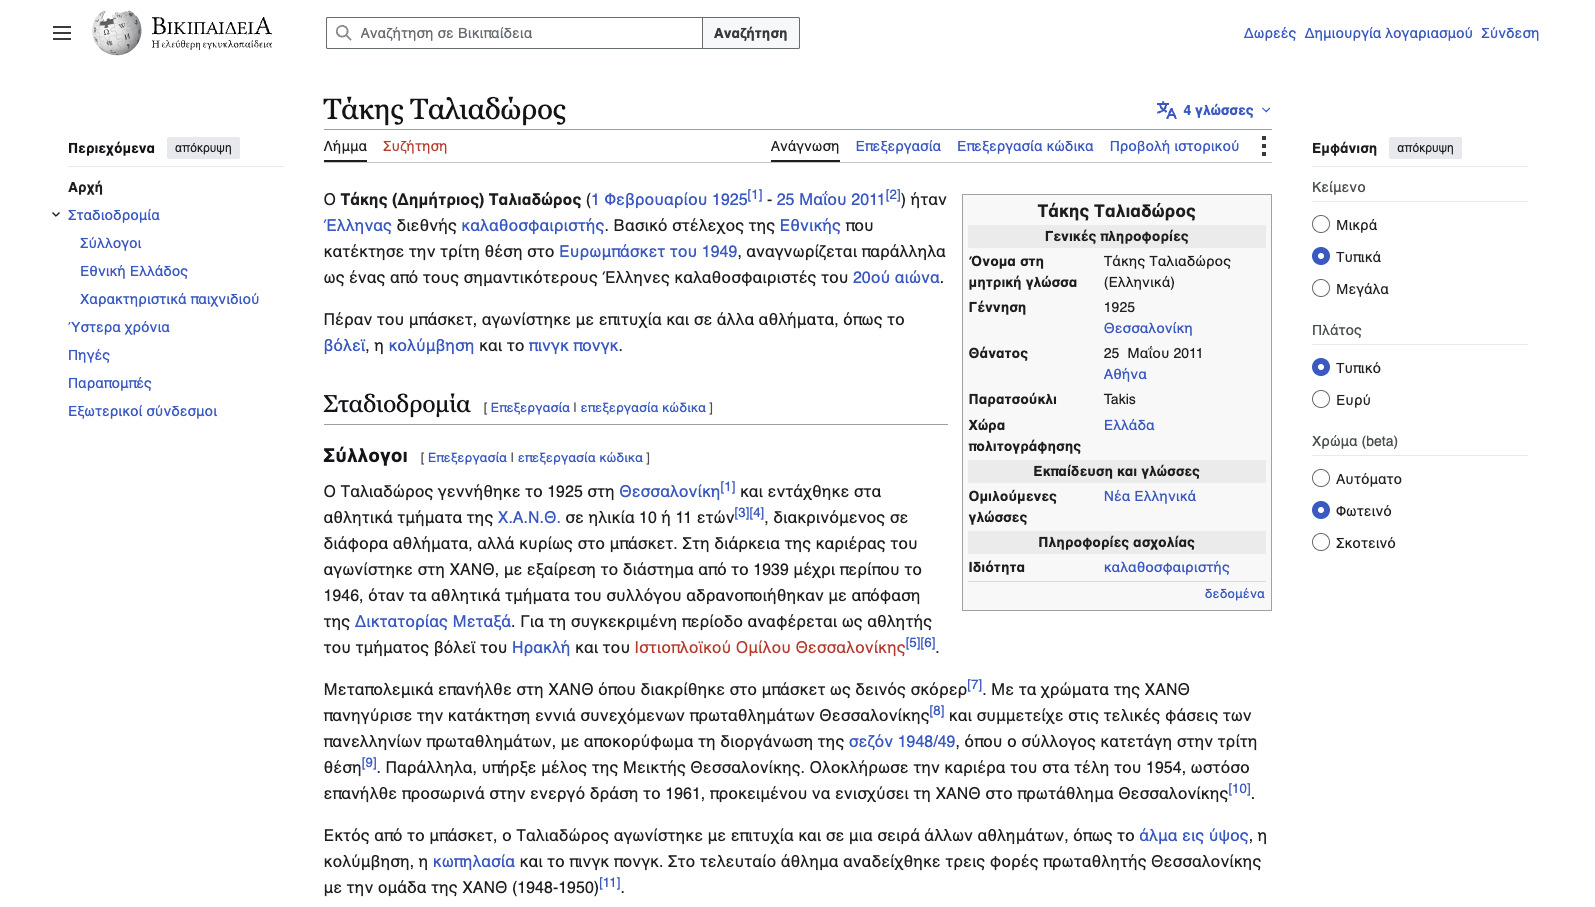Click the search magnifier icon
This screenshot has width=1595, height=907.
coord(343,33)
